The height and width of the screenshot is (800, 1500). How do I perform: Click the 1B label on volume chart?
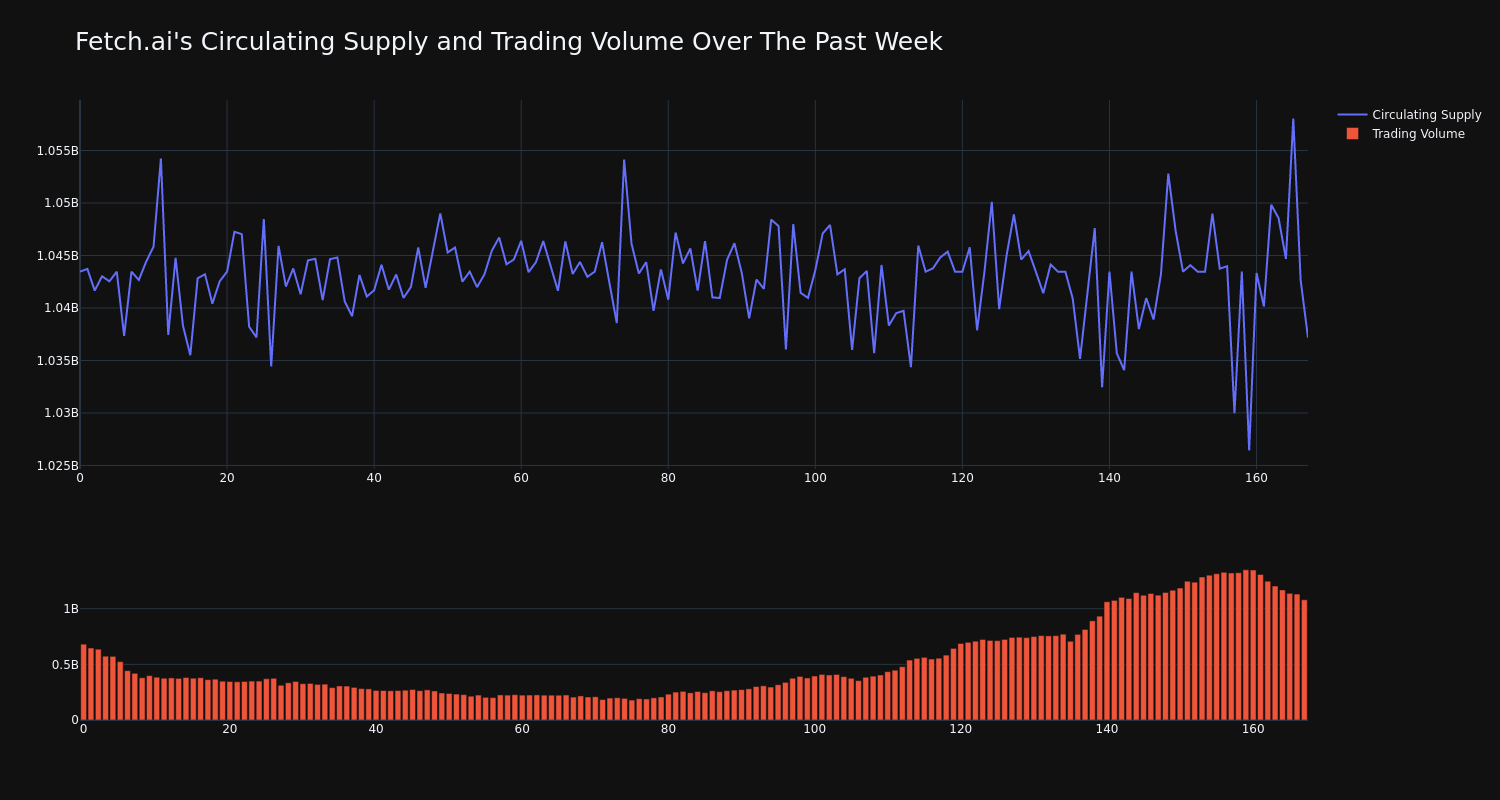(71, 609)
